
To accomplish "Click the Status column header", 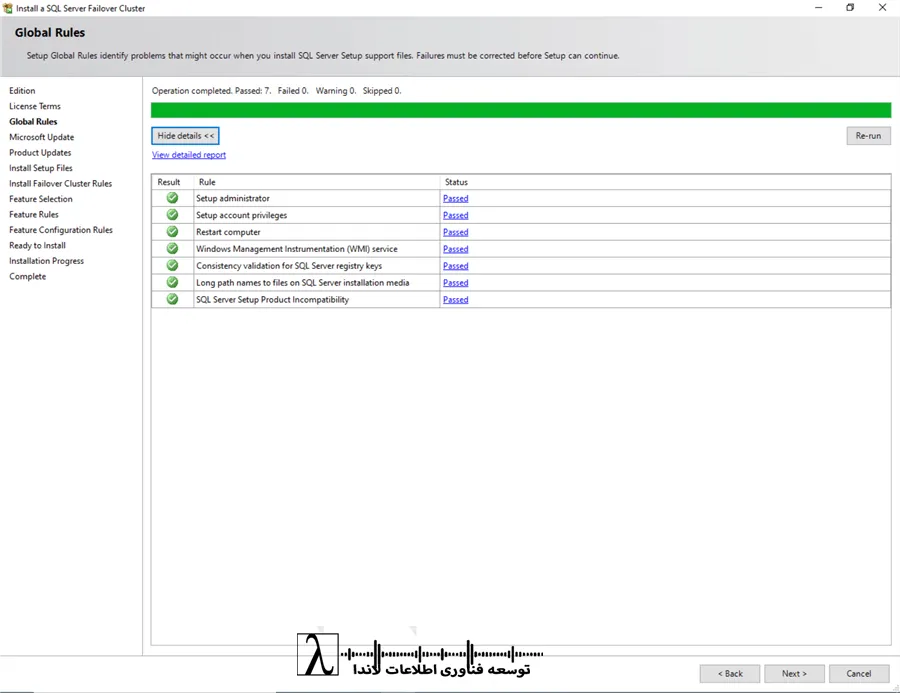I will pyautogui.click(x=456, y=182).
